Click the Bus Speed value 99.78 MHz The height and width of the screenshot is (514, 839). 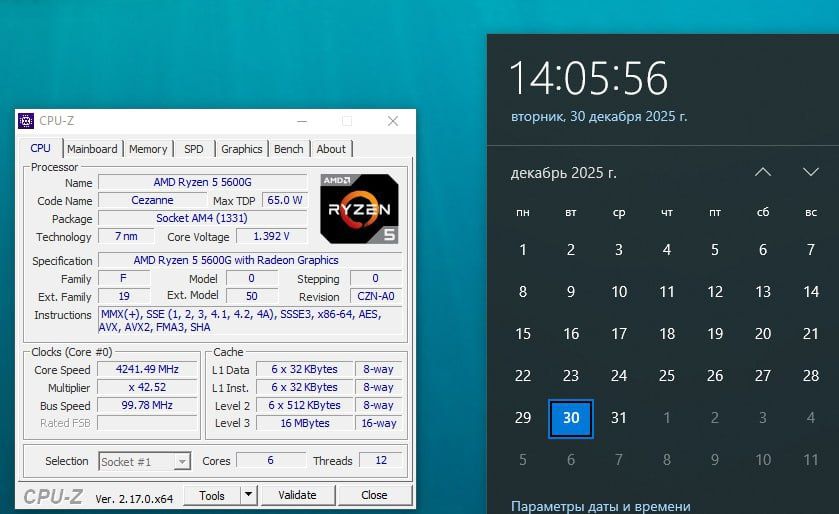(147, 405)
